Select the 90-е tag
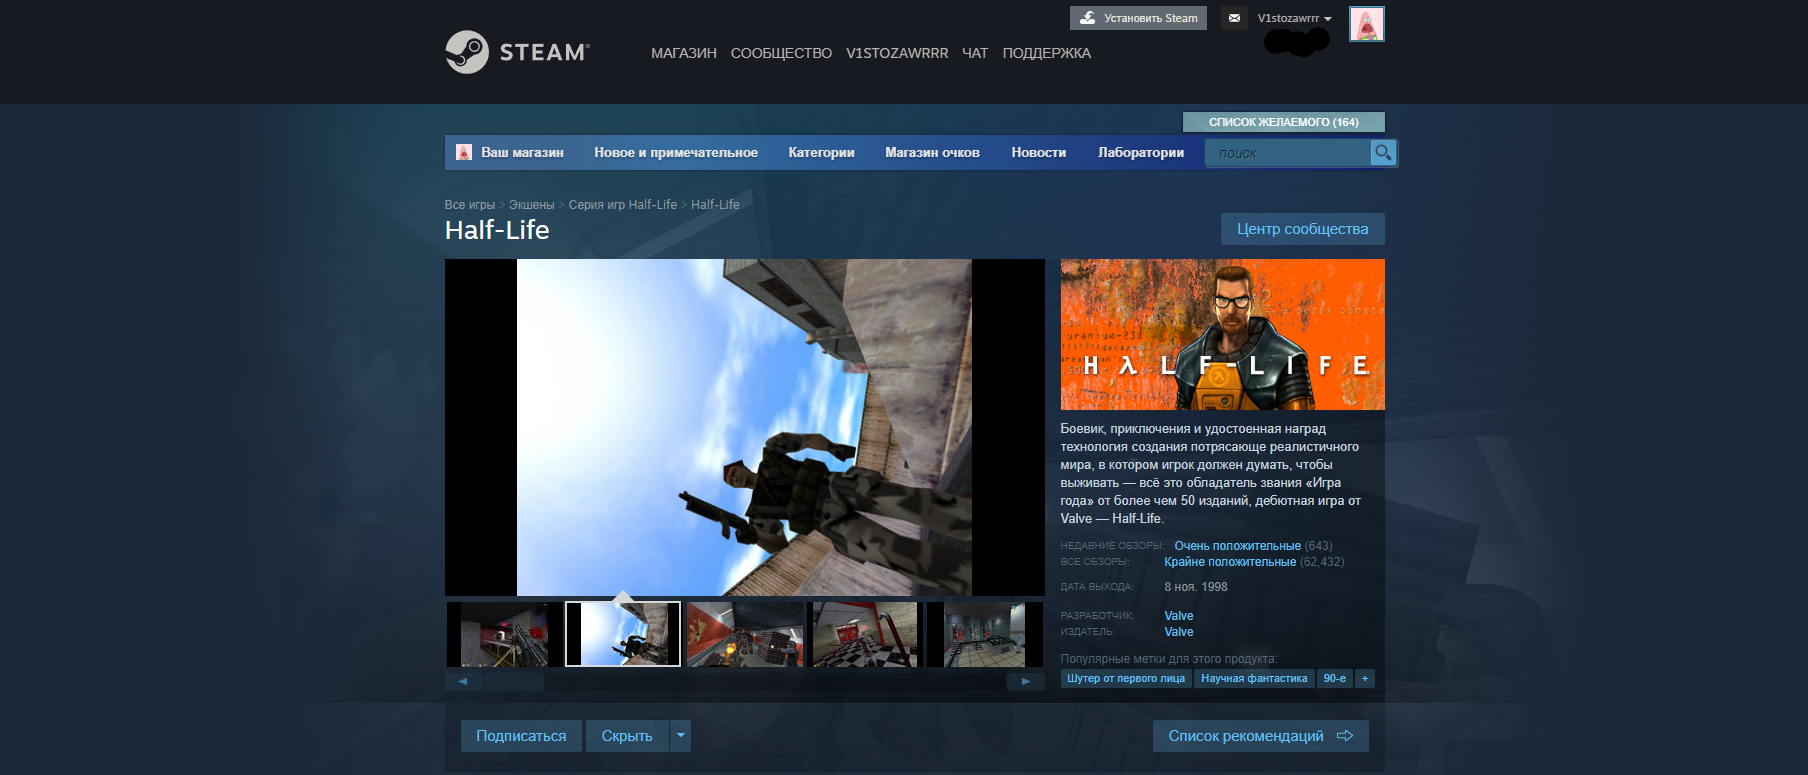This screenshot has height=775, width=1808. (x=1335, y=678)
